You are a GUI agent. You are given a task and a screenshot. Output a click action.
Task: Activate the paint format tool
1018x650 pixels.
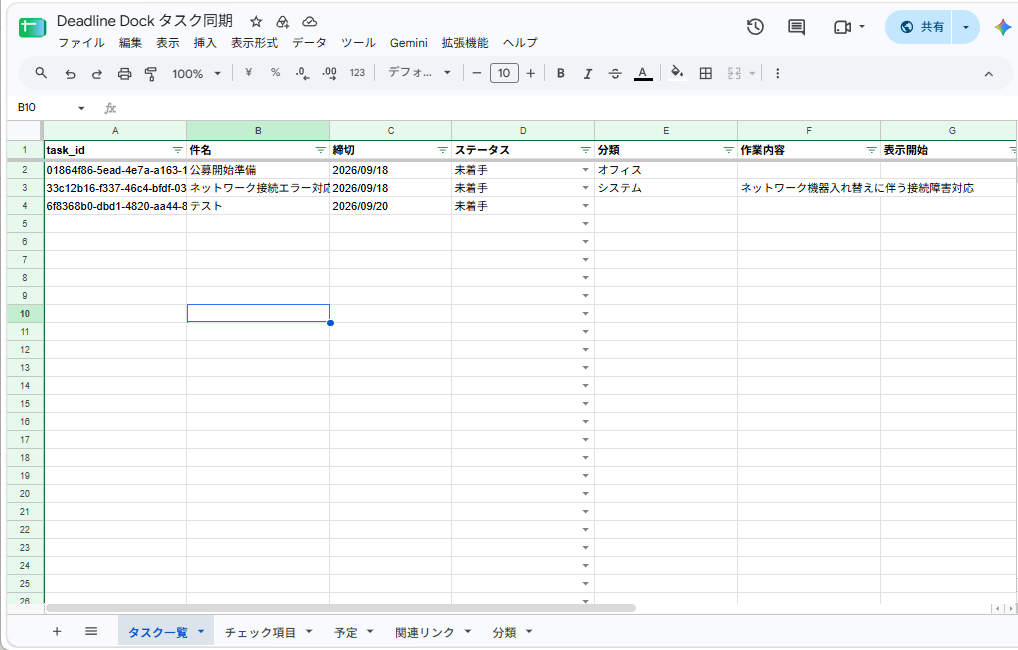tap(151, 73)
